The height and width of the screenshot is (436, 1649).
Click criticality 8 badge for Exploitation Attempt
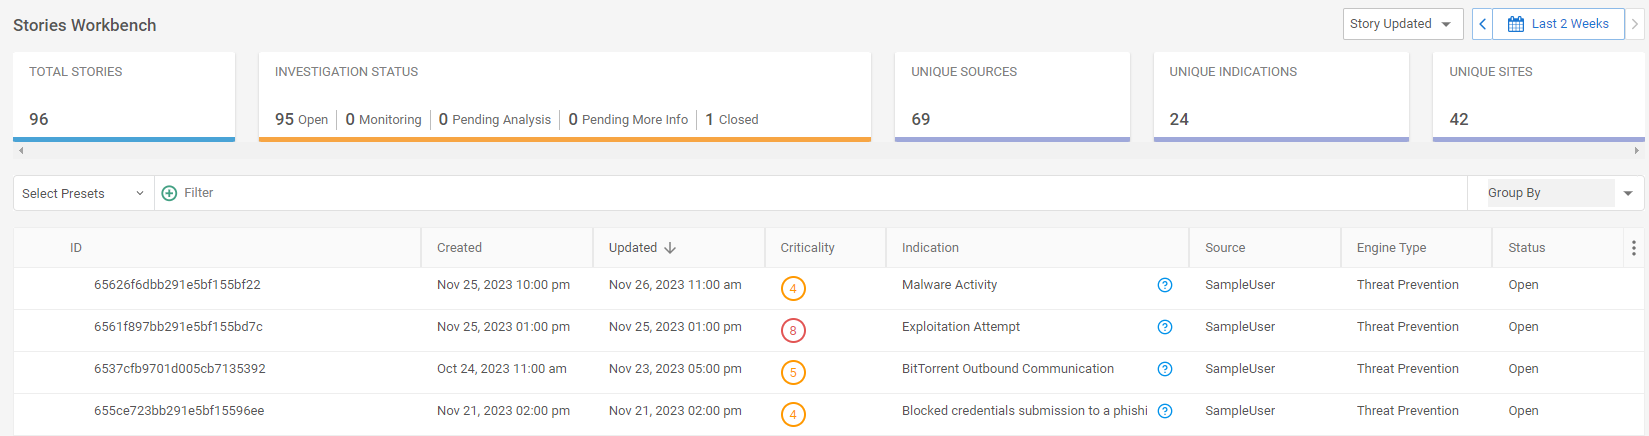[793, 330]
